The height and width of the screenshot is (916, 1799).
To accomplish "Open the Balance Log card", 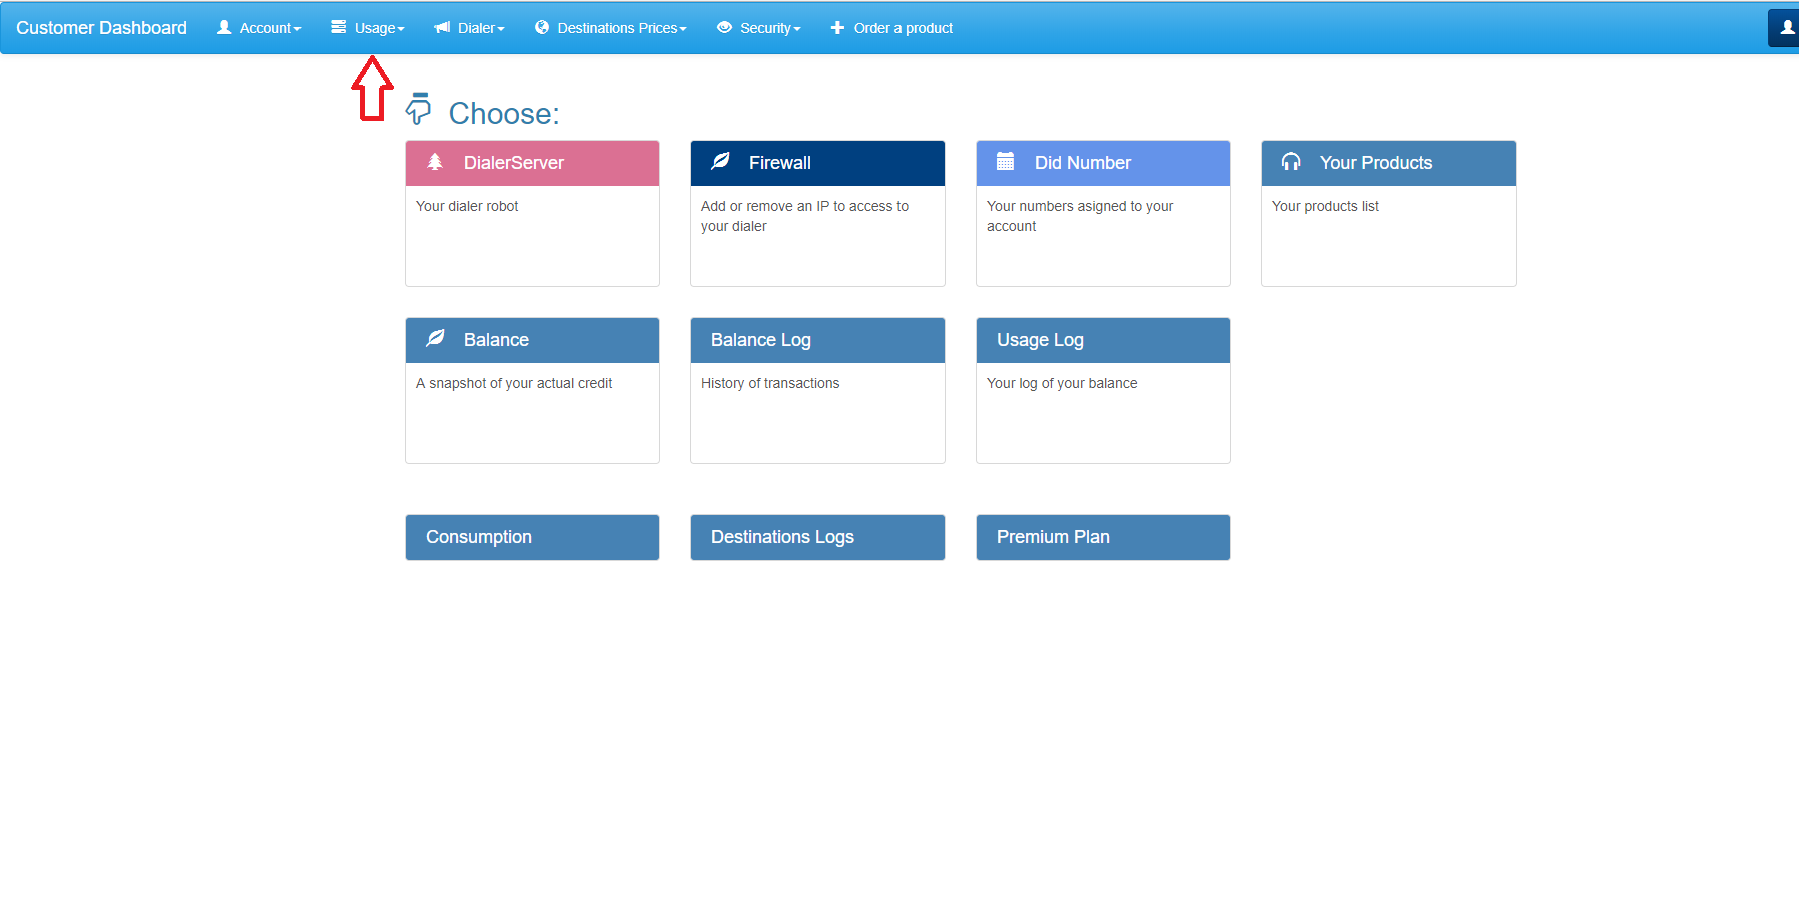I will [818, 390].
